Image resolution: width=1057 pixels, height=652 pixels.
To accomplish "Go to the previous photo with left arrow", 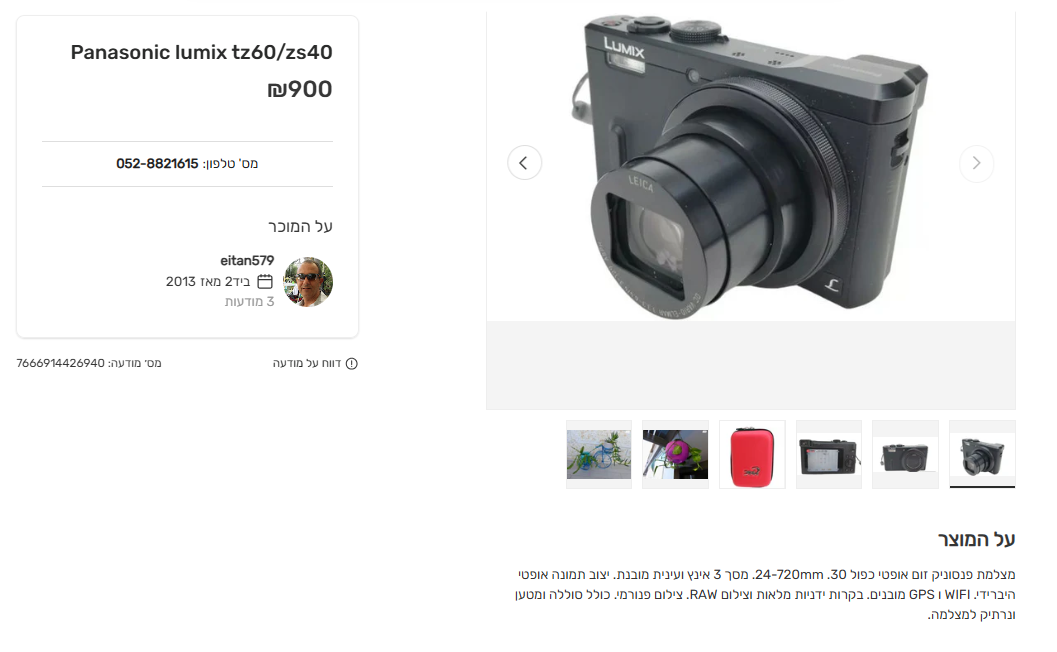I will point(524,162).
